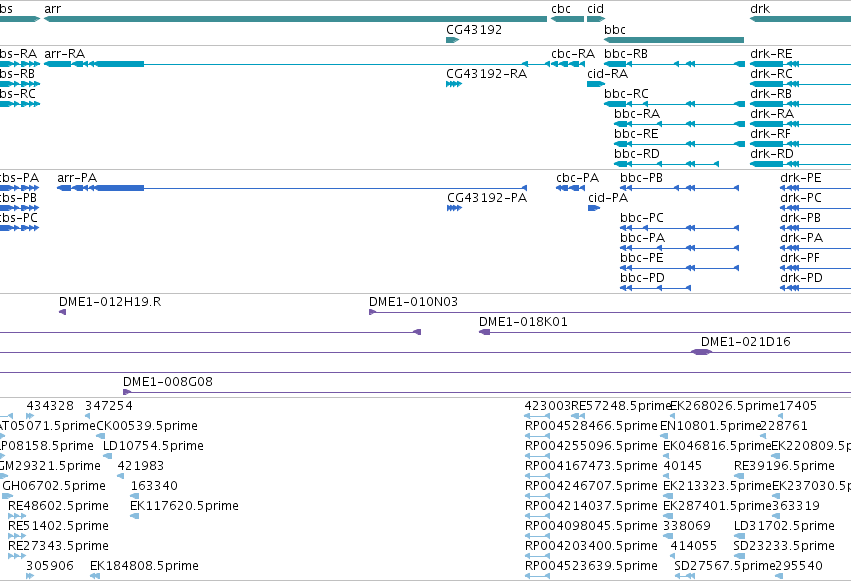The width and height of the screenshot is (851, 581).
Task: Click the bbc gene bar
Action: pos(674,40)
